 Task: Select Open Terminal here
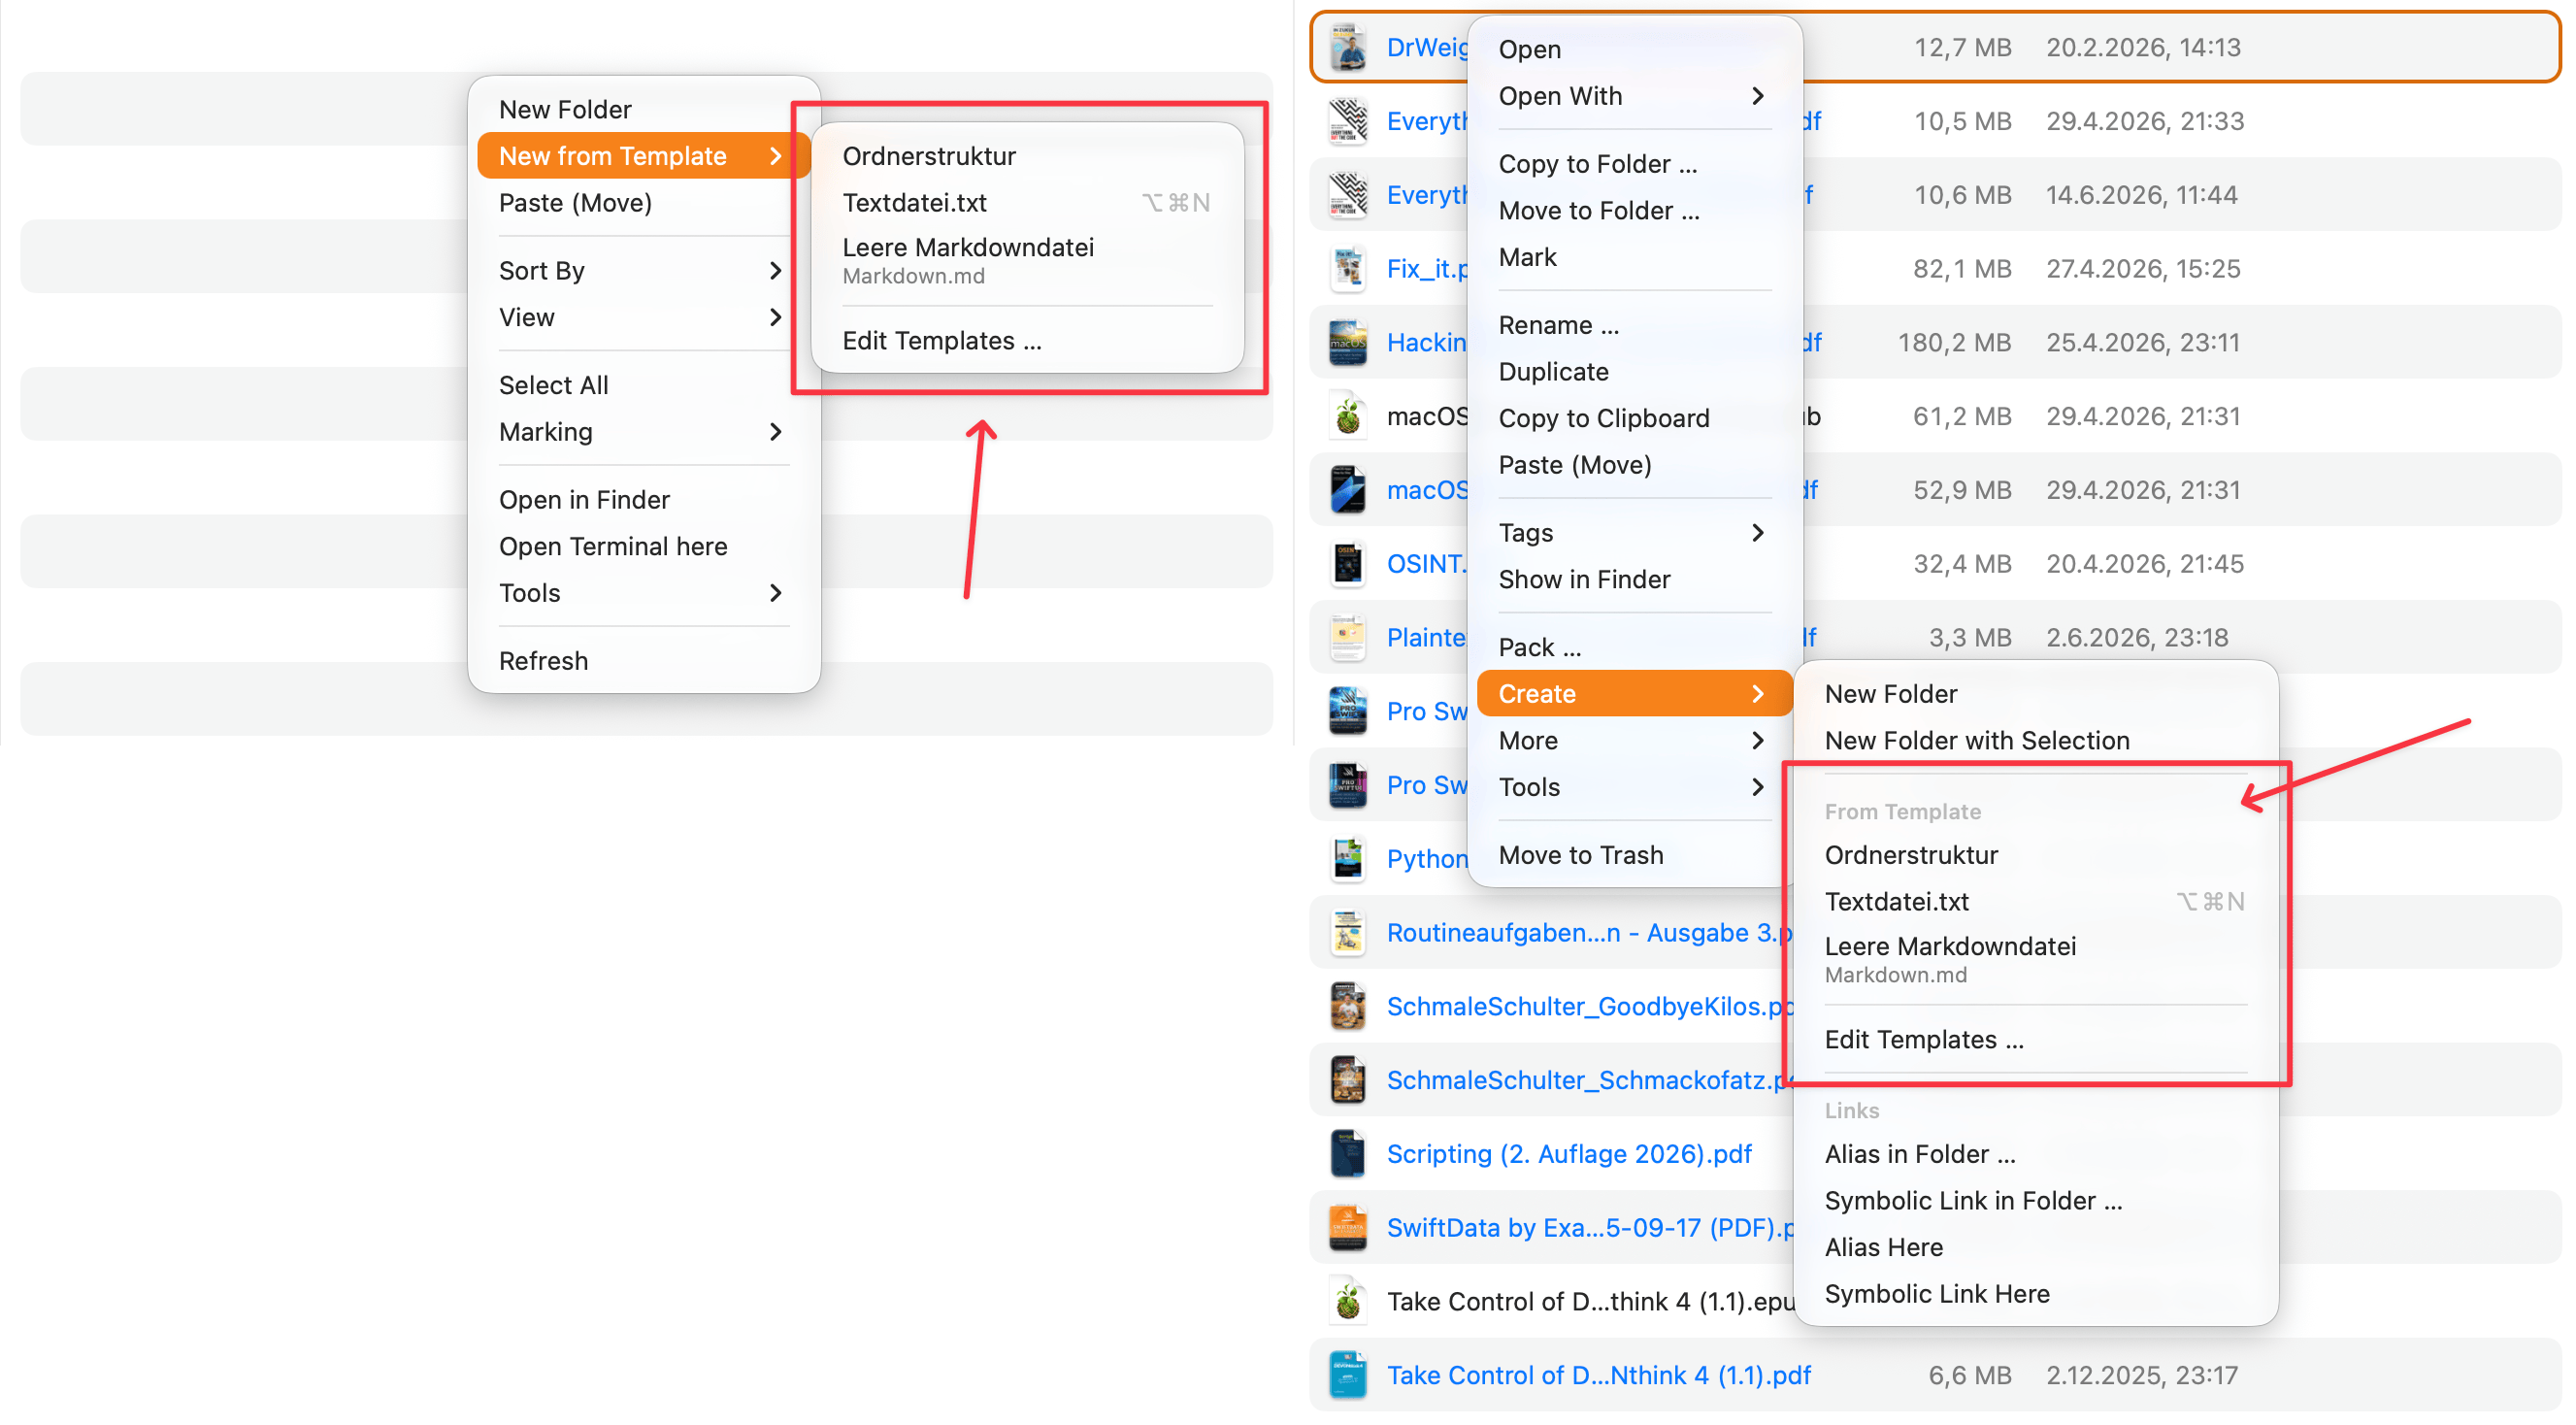(x=643, y=546)
